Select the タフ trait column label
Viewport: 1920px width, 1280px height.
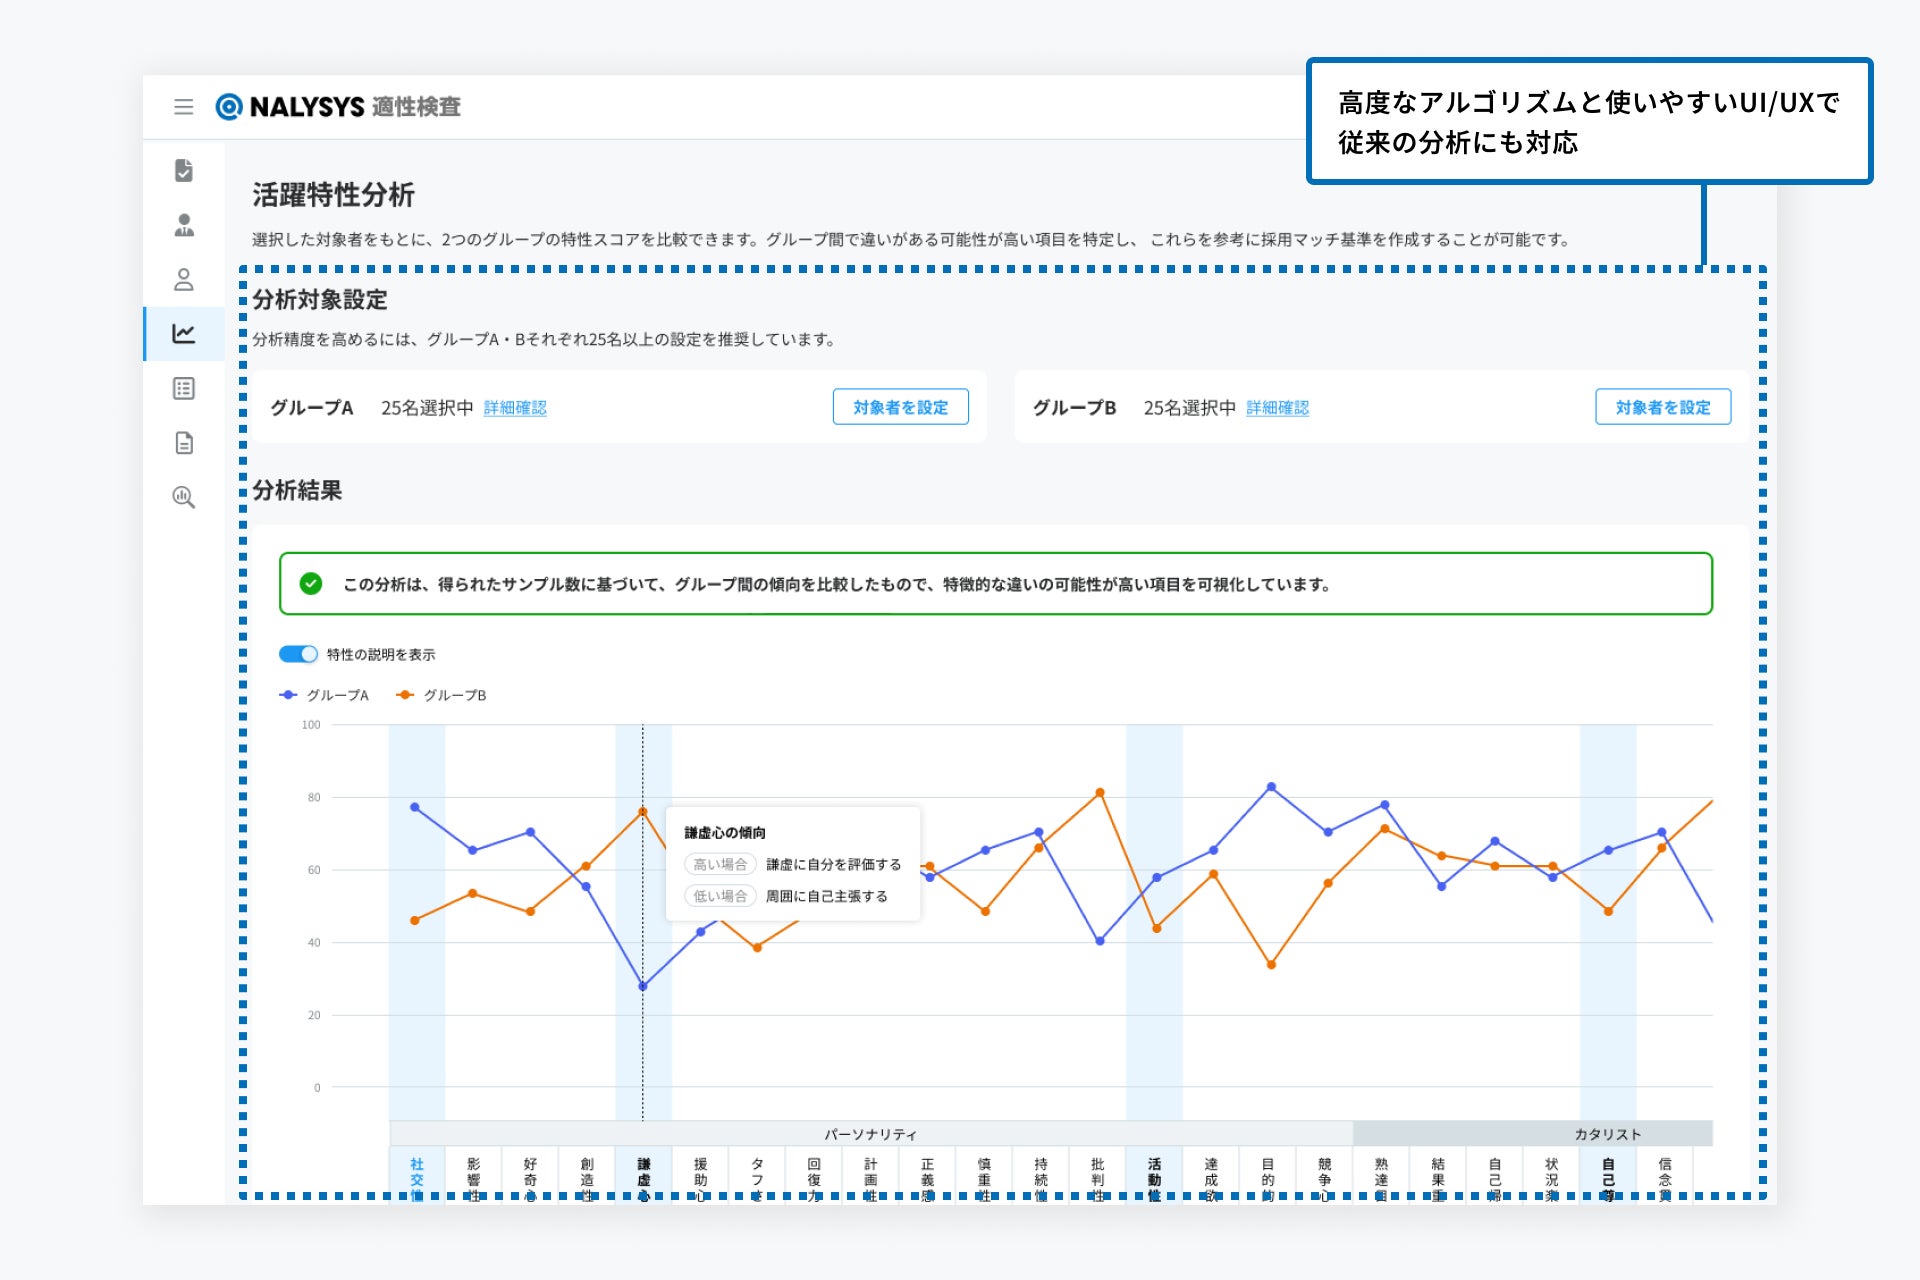pyautogui.click(x=757, y=1178)
